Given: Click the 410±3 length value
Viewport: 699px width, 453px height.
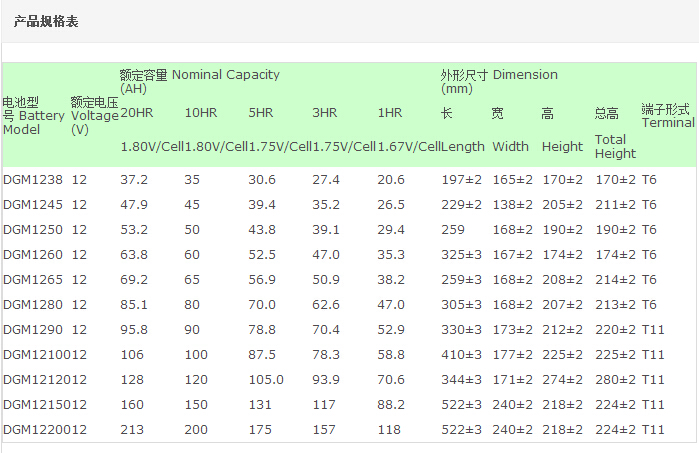Looking at the screenshot, I should coord(461,355).
